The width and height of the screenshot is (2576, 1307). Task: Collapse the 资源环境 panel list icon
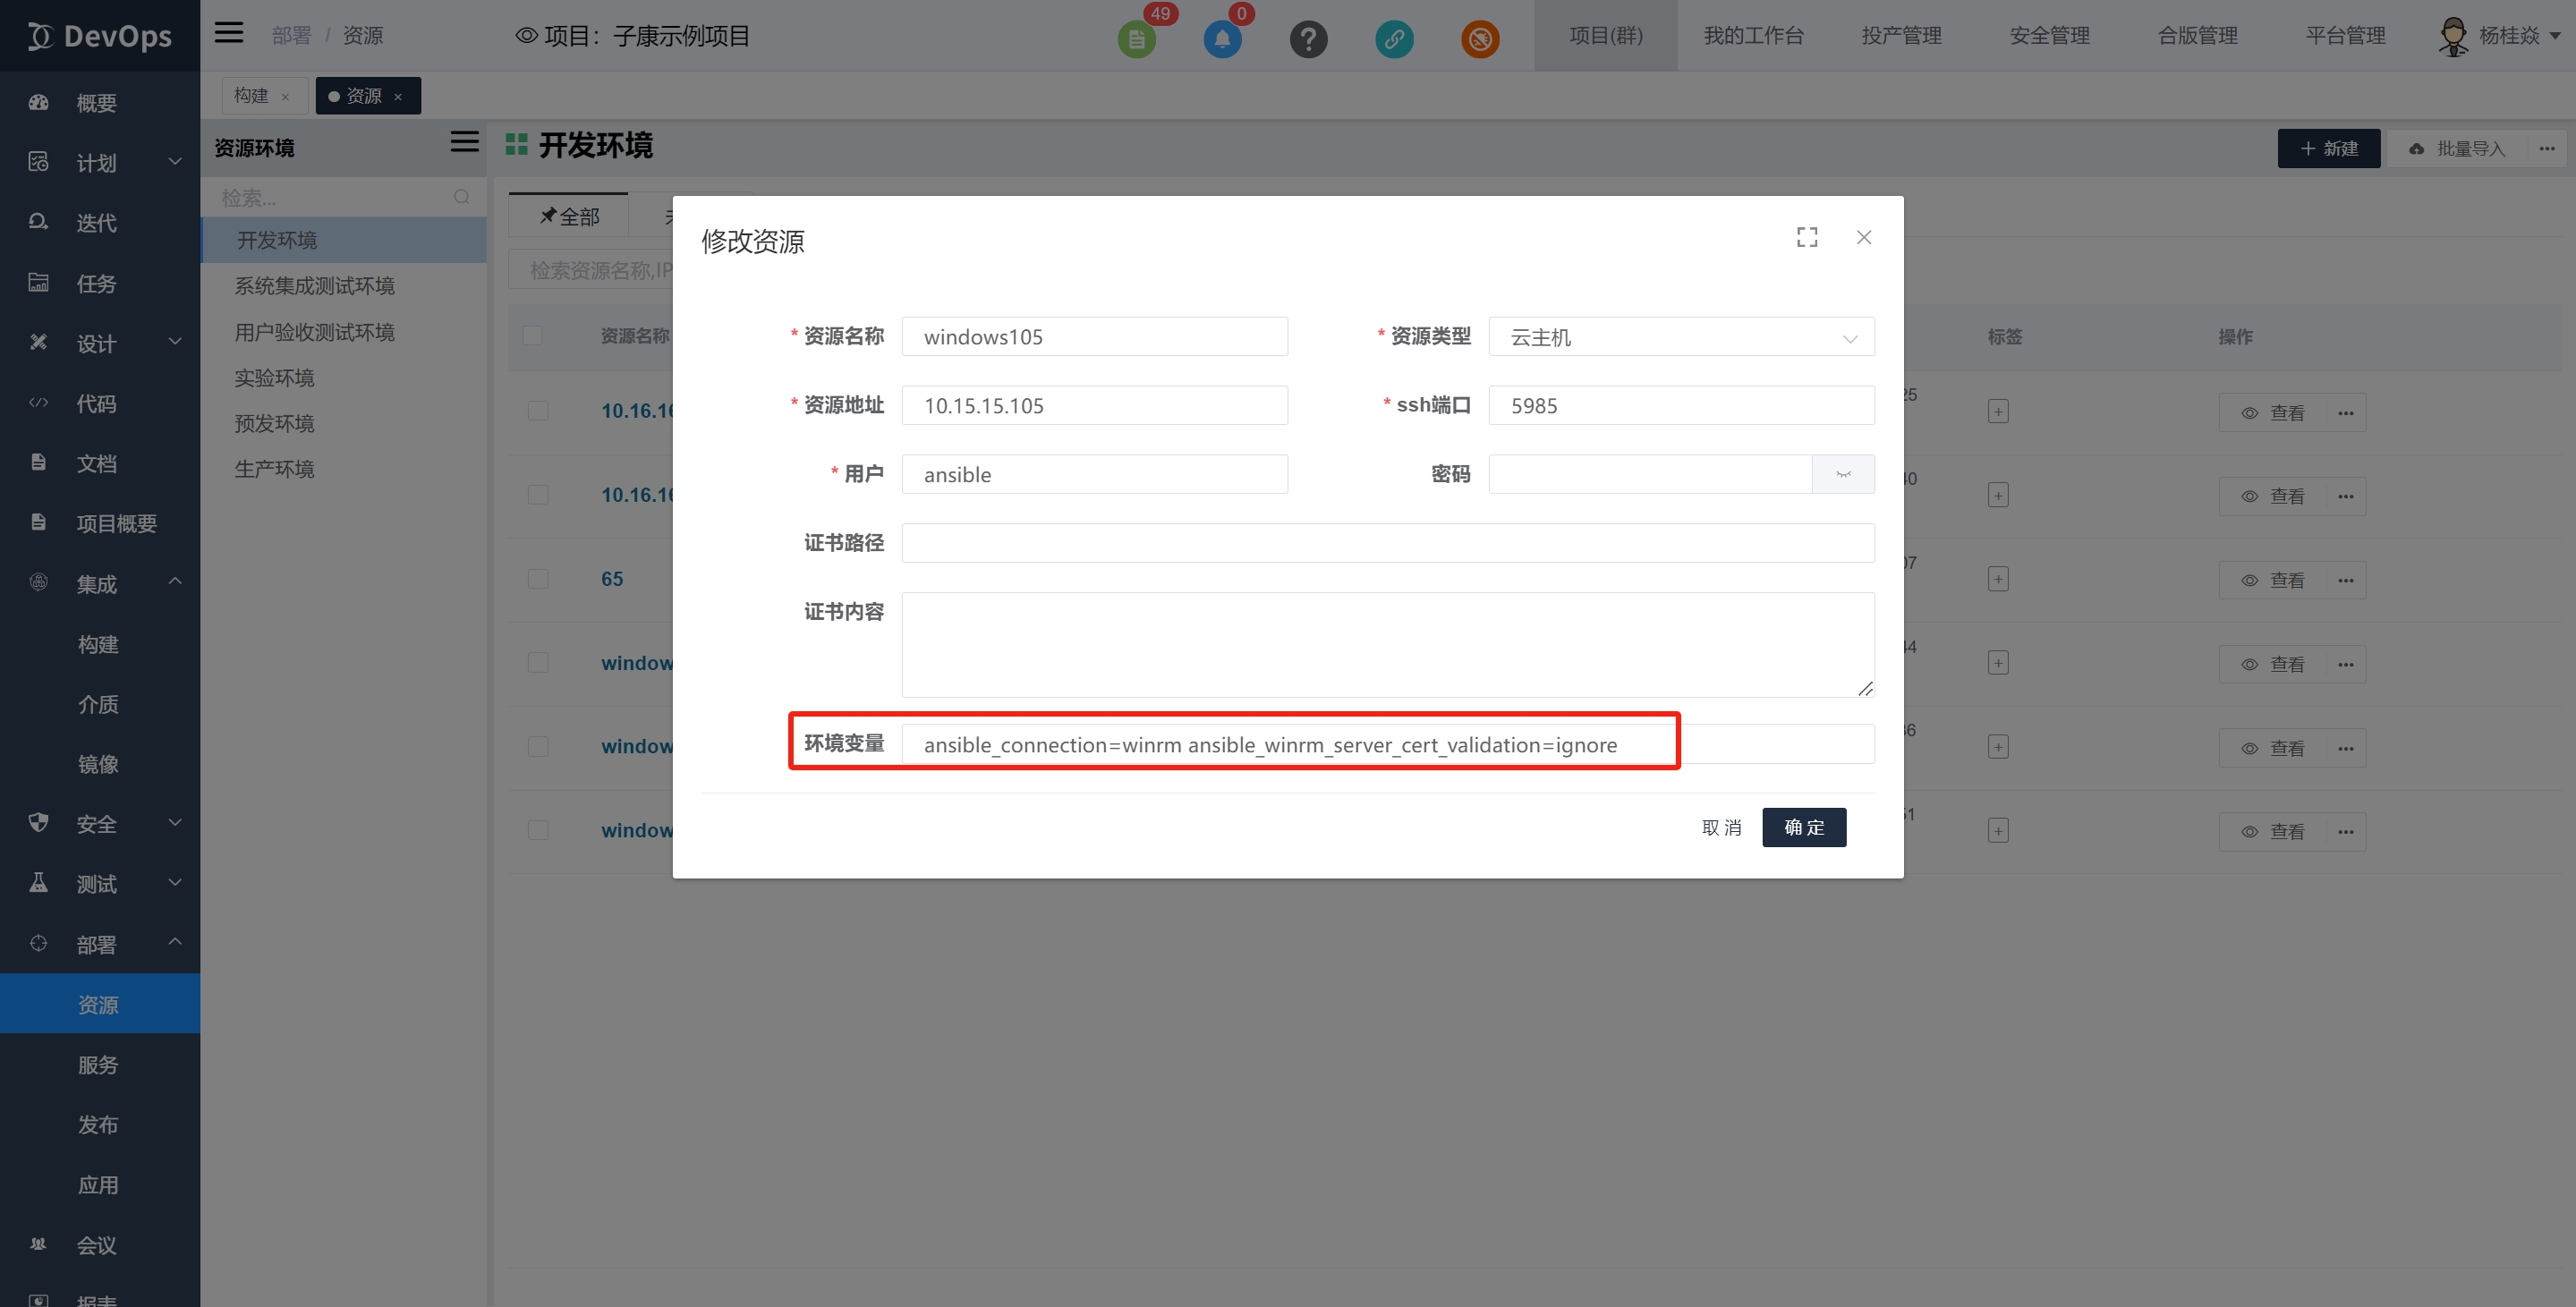(x=464, y=142)
